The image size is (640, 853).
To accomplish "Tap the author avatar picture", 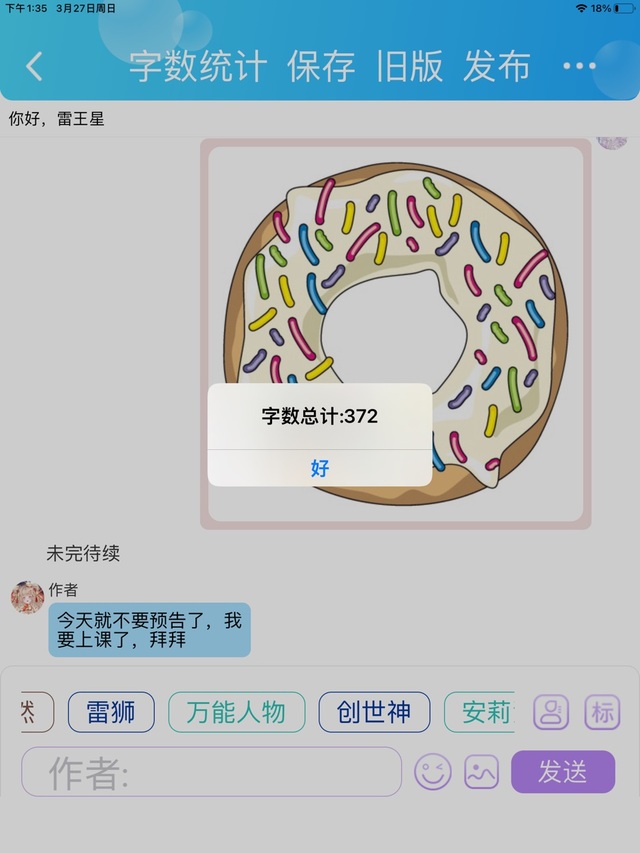I will 27,597.
